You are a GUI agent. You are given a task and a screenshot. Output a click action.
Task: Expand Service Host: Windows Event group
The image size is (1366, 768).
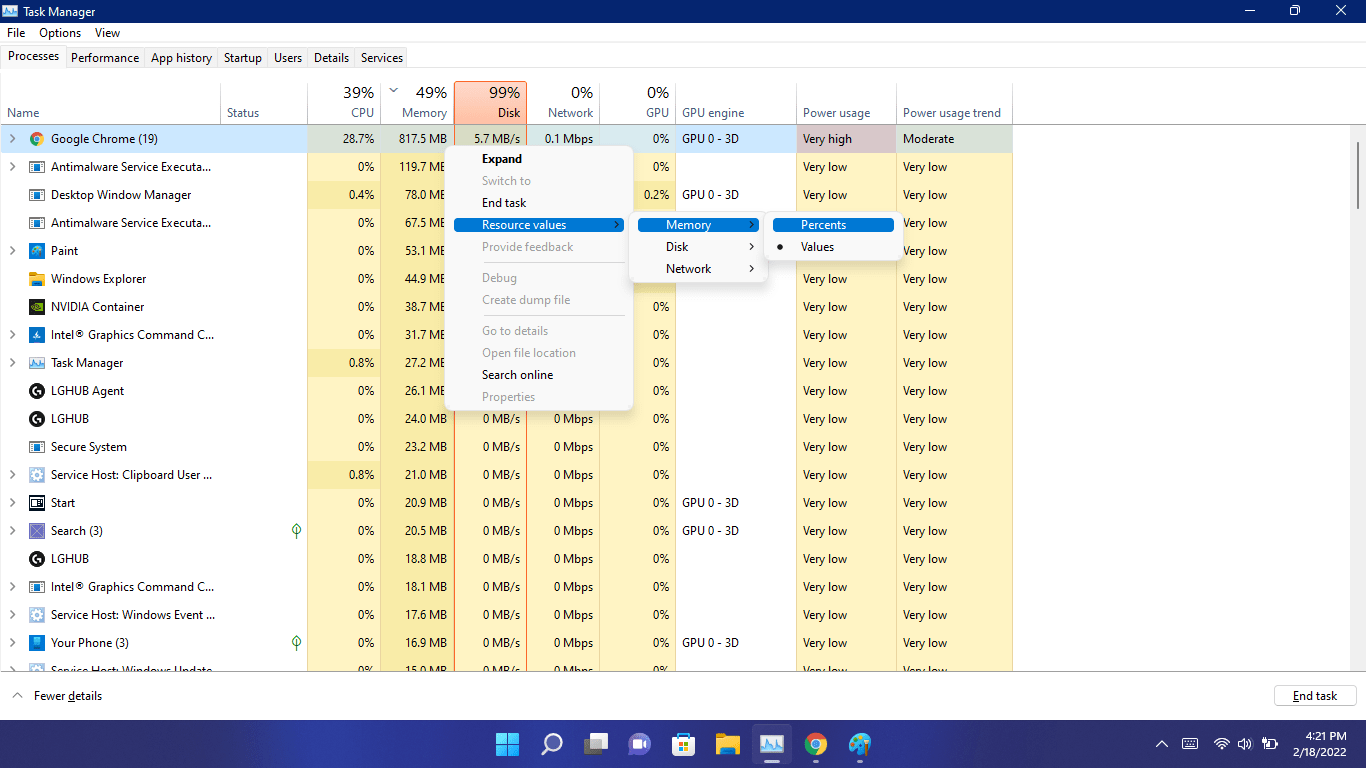(13, 615)
